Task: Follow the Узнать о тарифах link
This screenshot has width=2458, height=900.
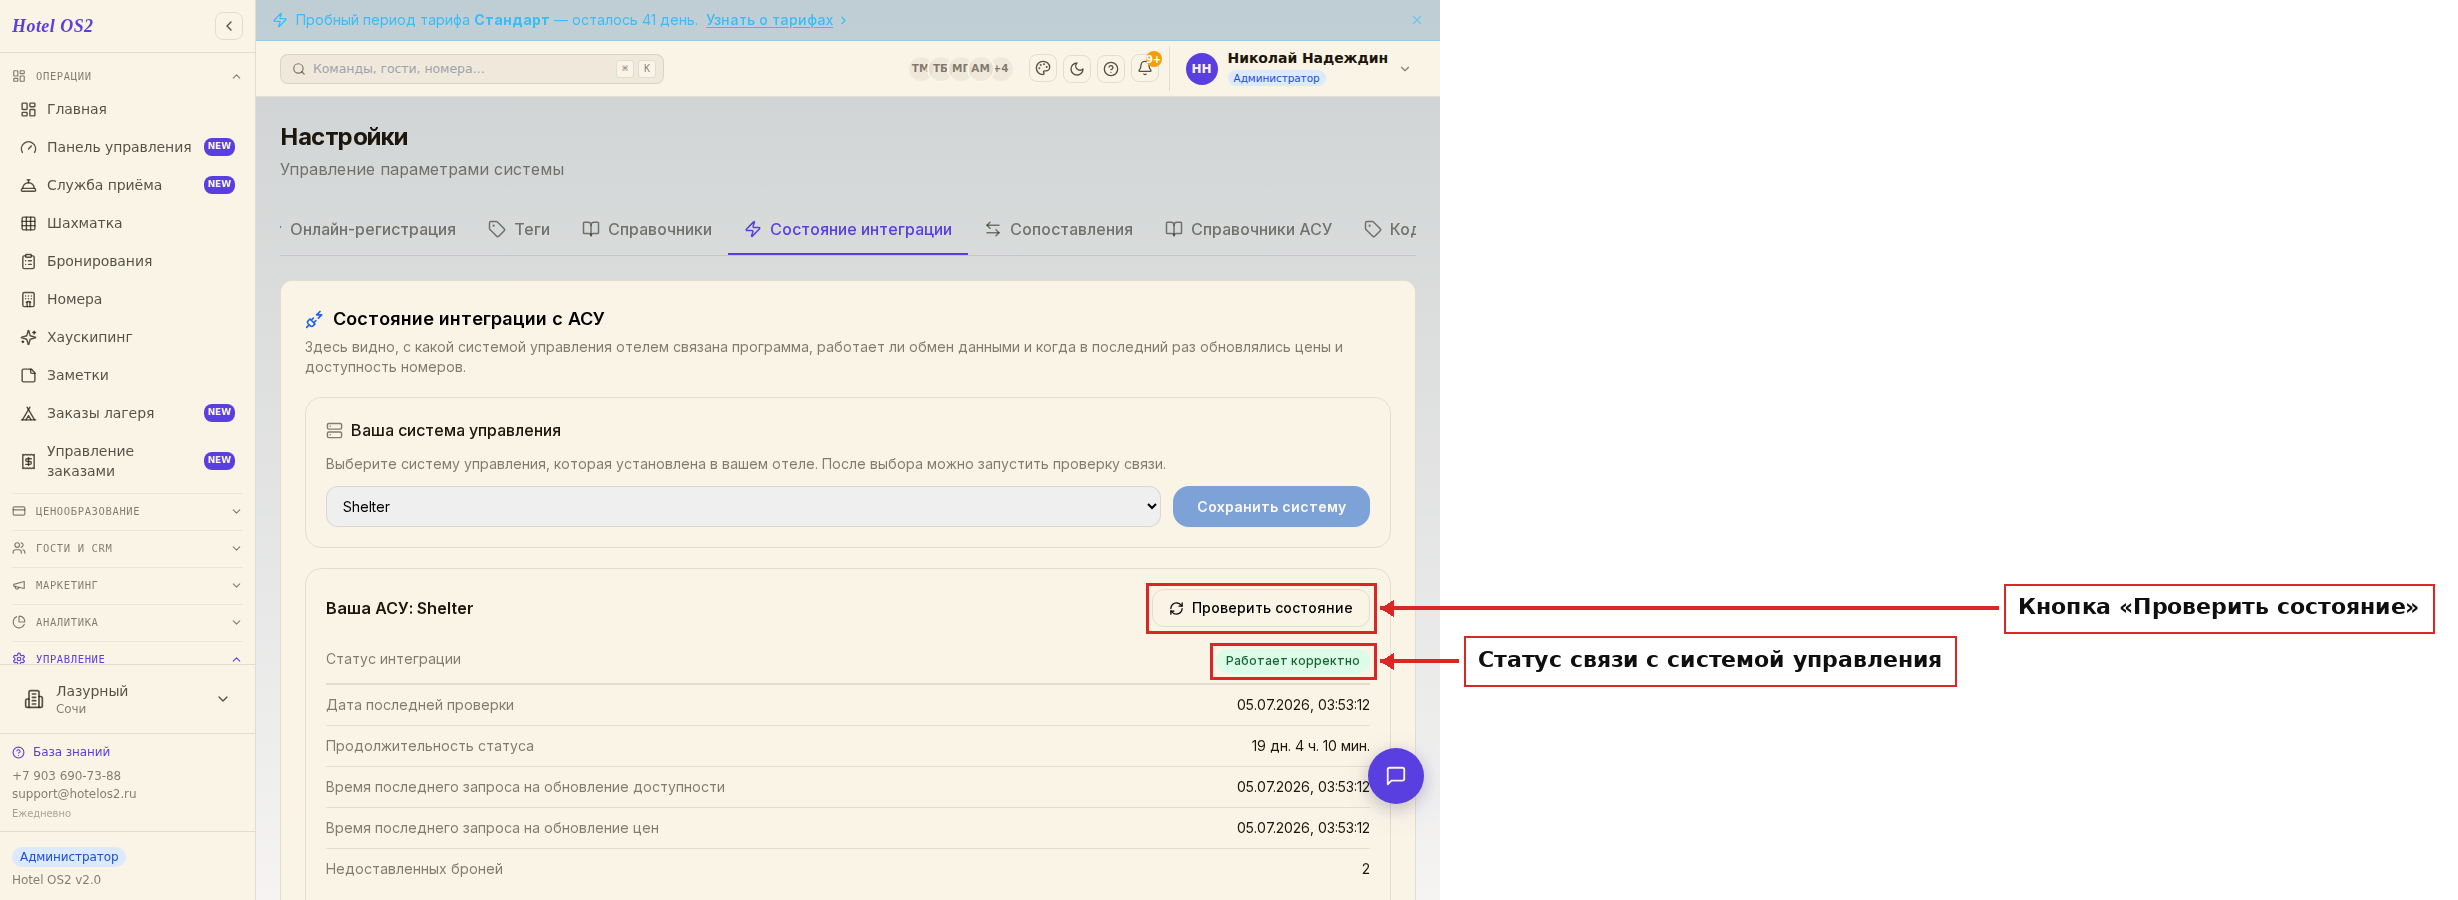Action: click(x=769, y=20)
